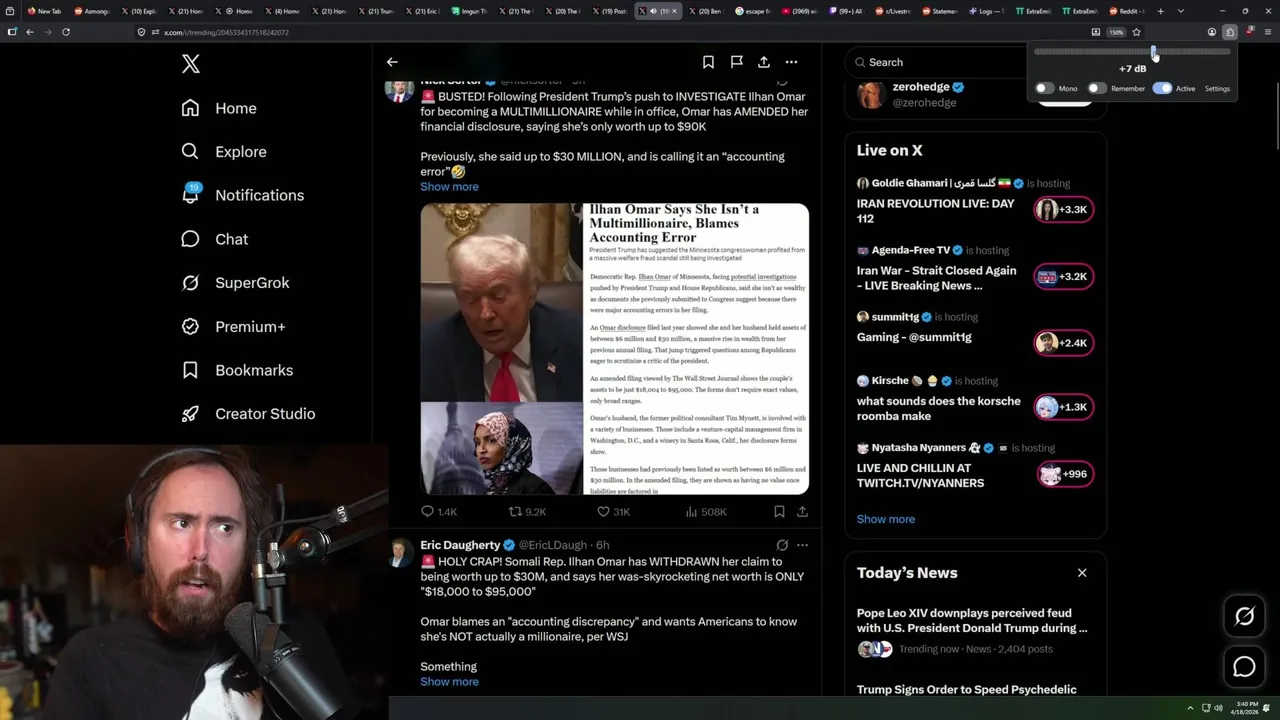
Task: Open volume extension Settings
Action: 1217,89
